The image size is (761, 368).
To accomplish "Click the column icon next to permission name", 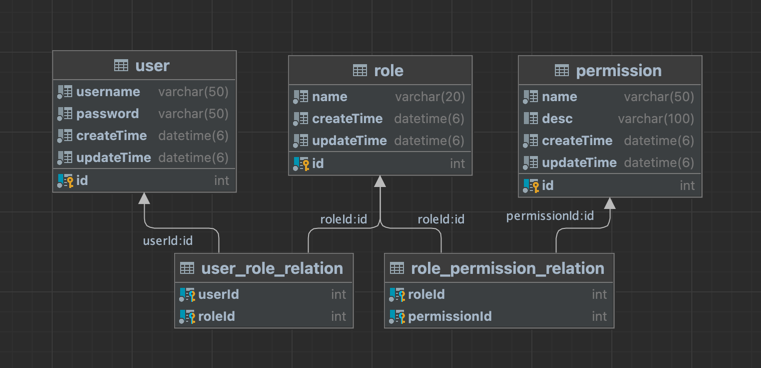I will coord(530,97).
